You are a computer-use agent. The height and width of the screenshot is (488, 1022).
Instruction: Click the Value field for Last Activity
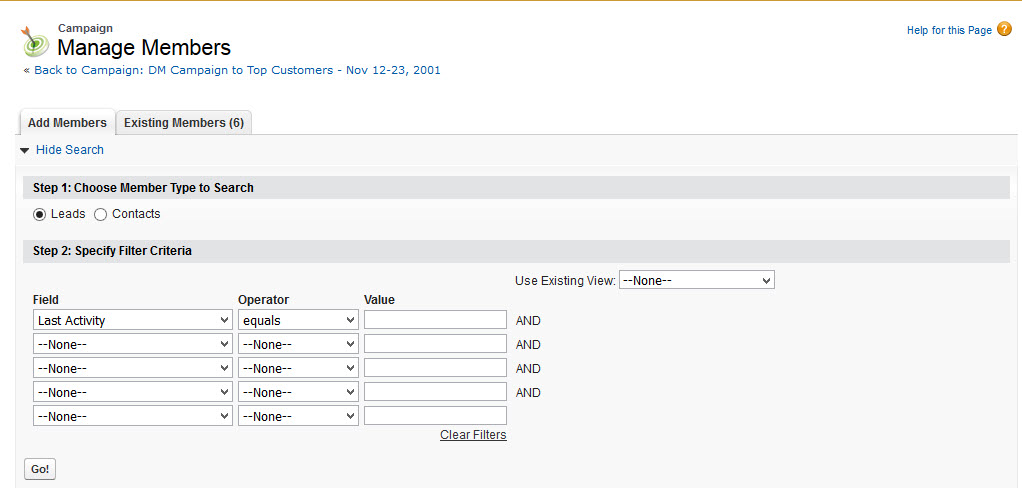[x=435, y=320]
